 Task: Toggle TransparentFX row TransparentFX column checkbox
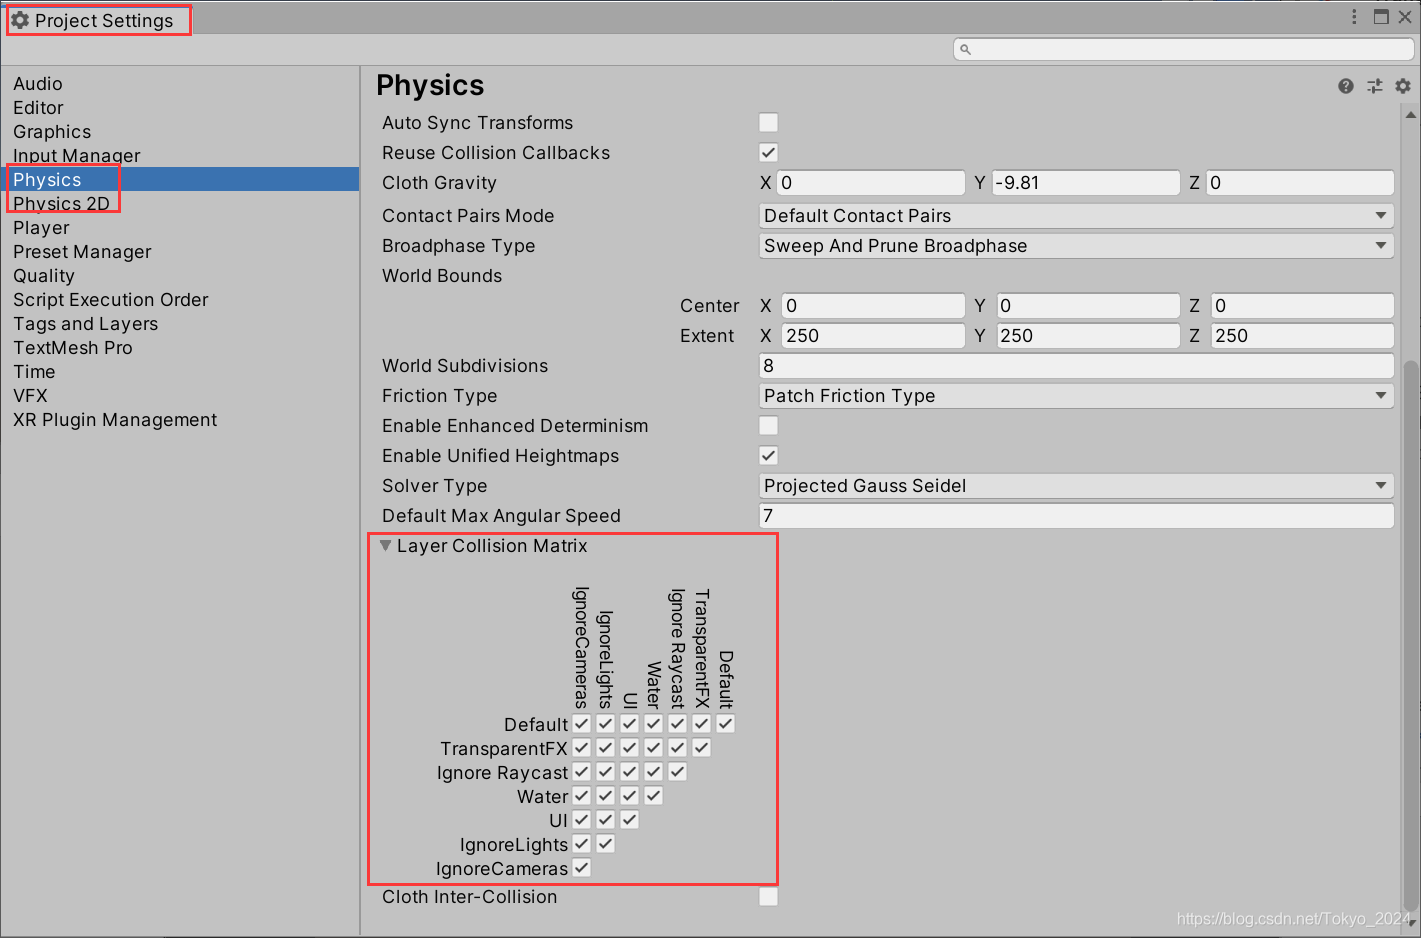[x=702, y=747]
